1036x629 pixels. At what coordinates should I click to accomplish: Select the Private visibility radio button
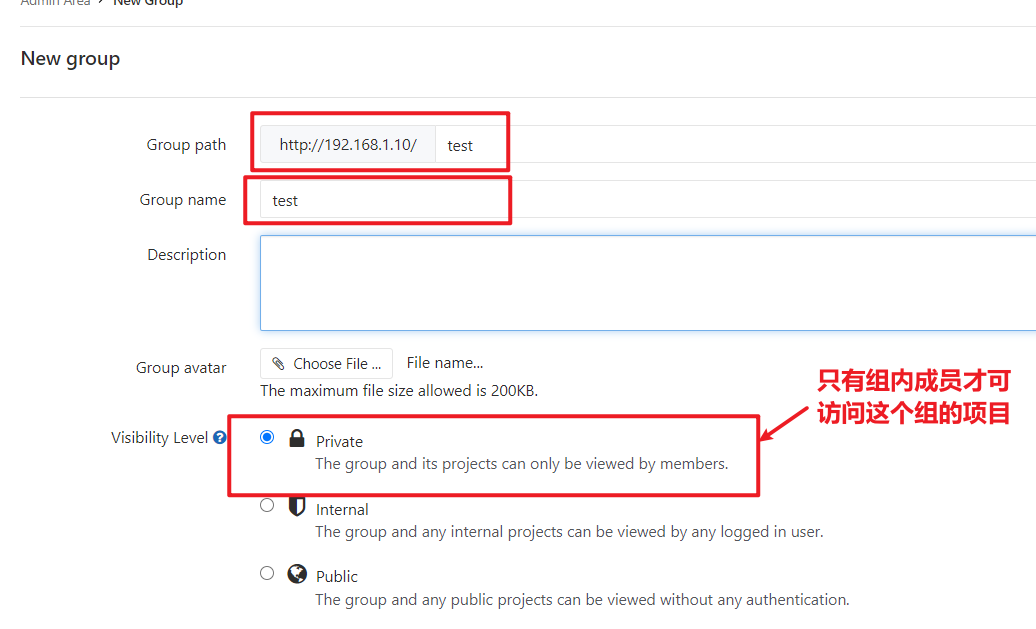(x=267, y=437)
